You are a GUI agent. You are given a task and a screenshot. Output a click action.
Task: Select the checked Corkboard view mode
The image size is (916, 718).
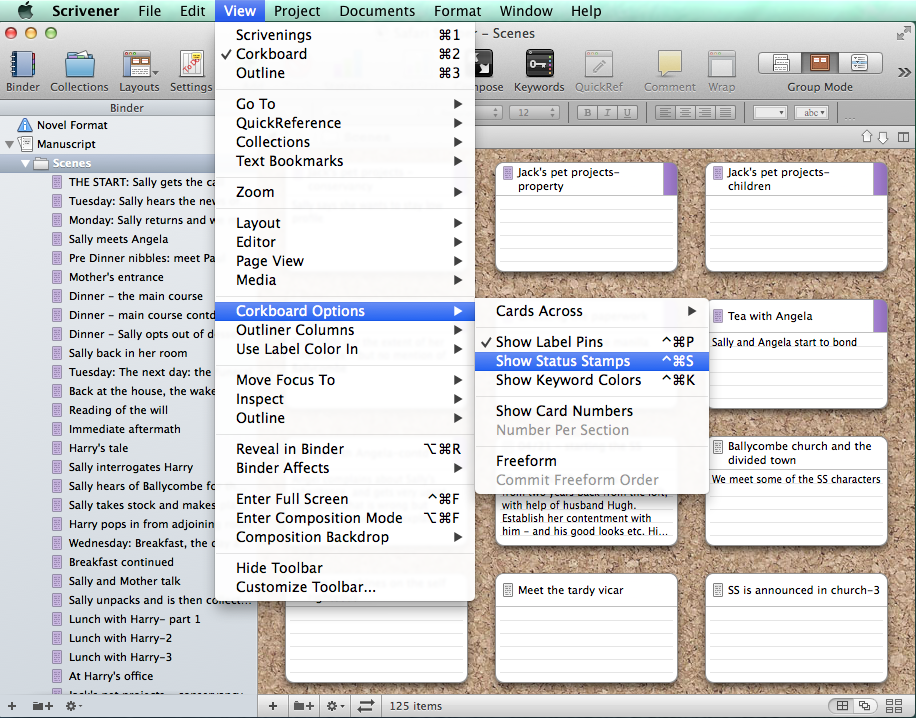(345, 54)
